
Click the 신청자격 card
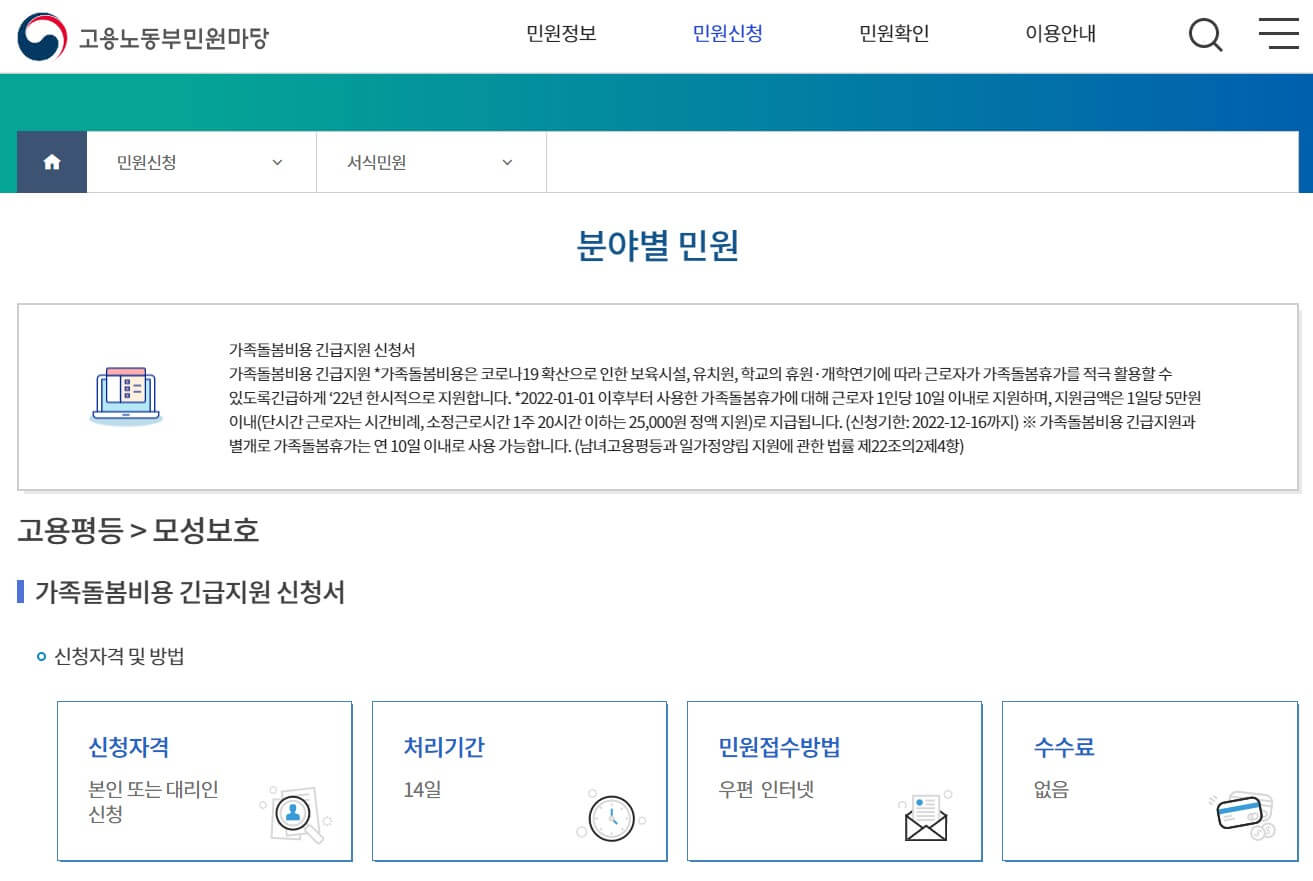point(205,781)
